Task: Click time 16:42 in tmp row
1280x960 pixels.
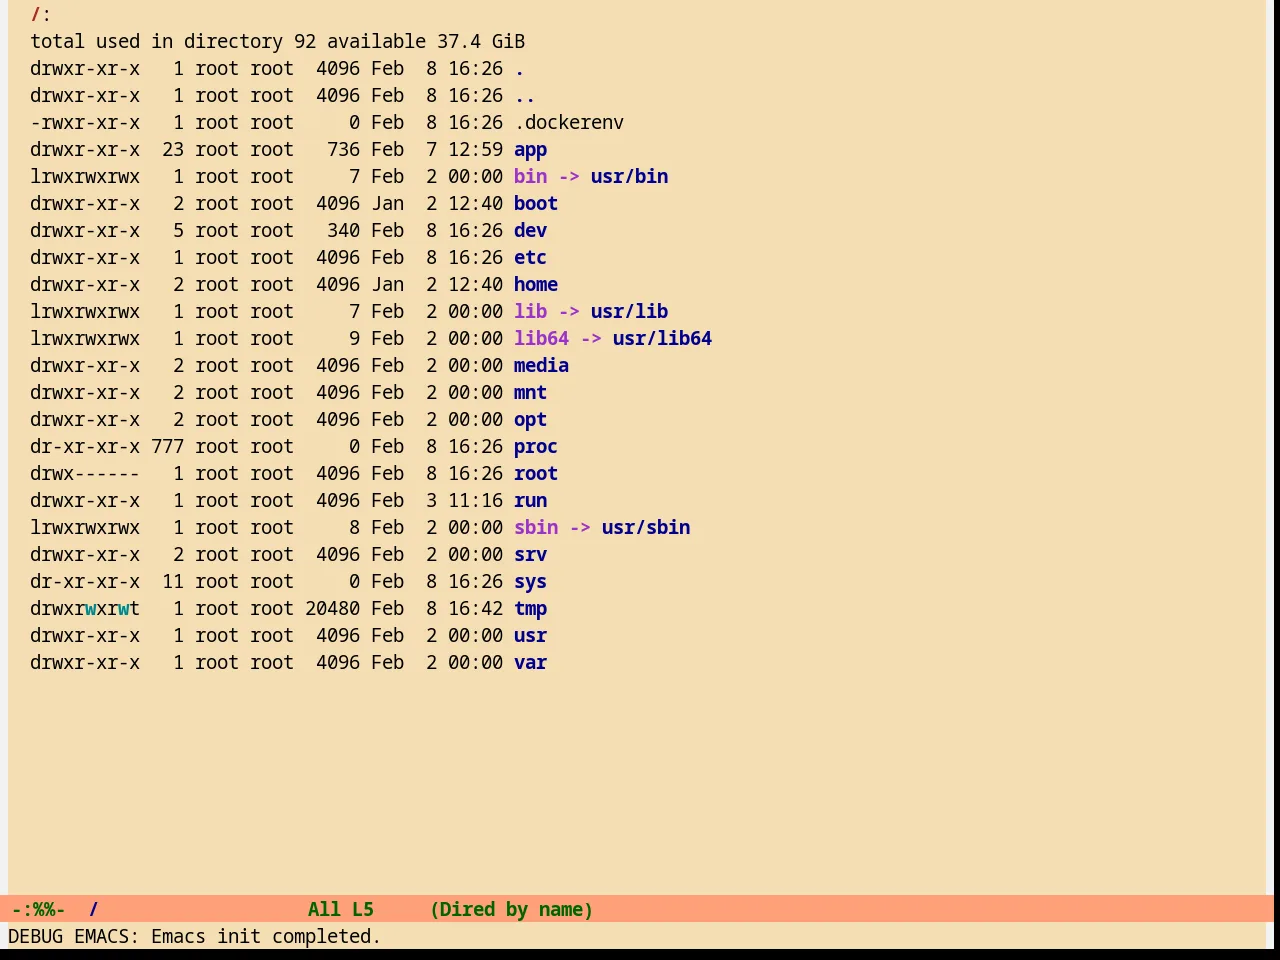Action: tap(475, 609)
